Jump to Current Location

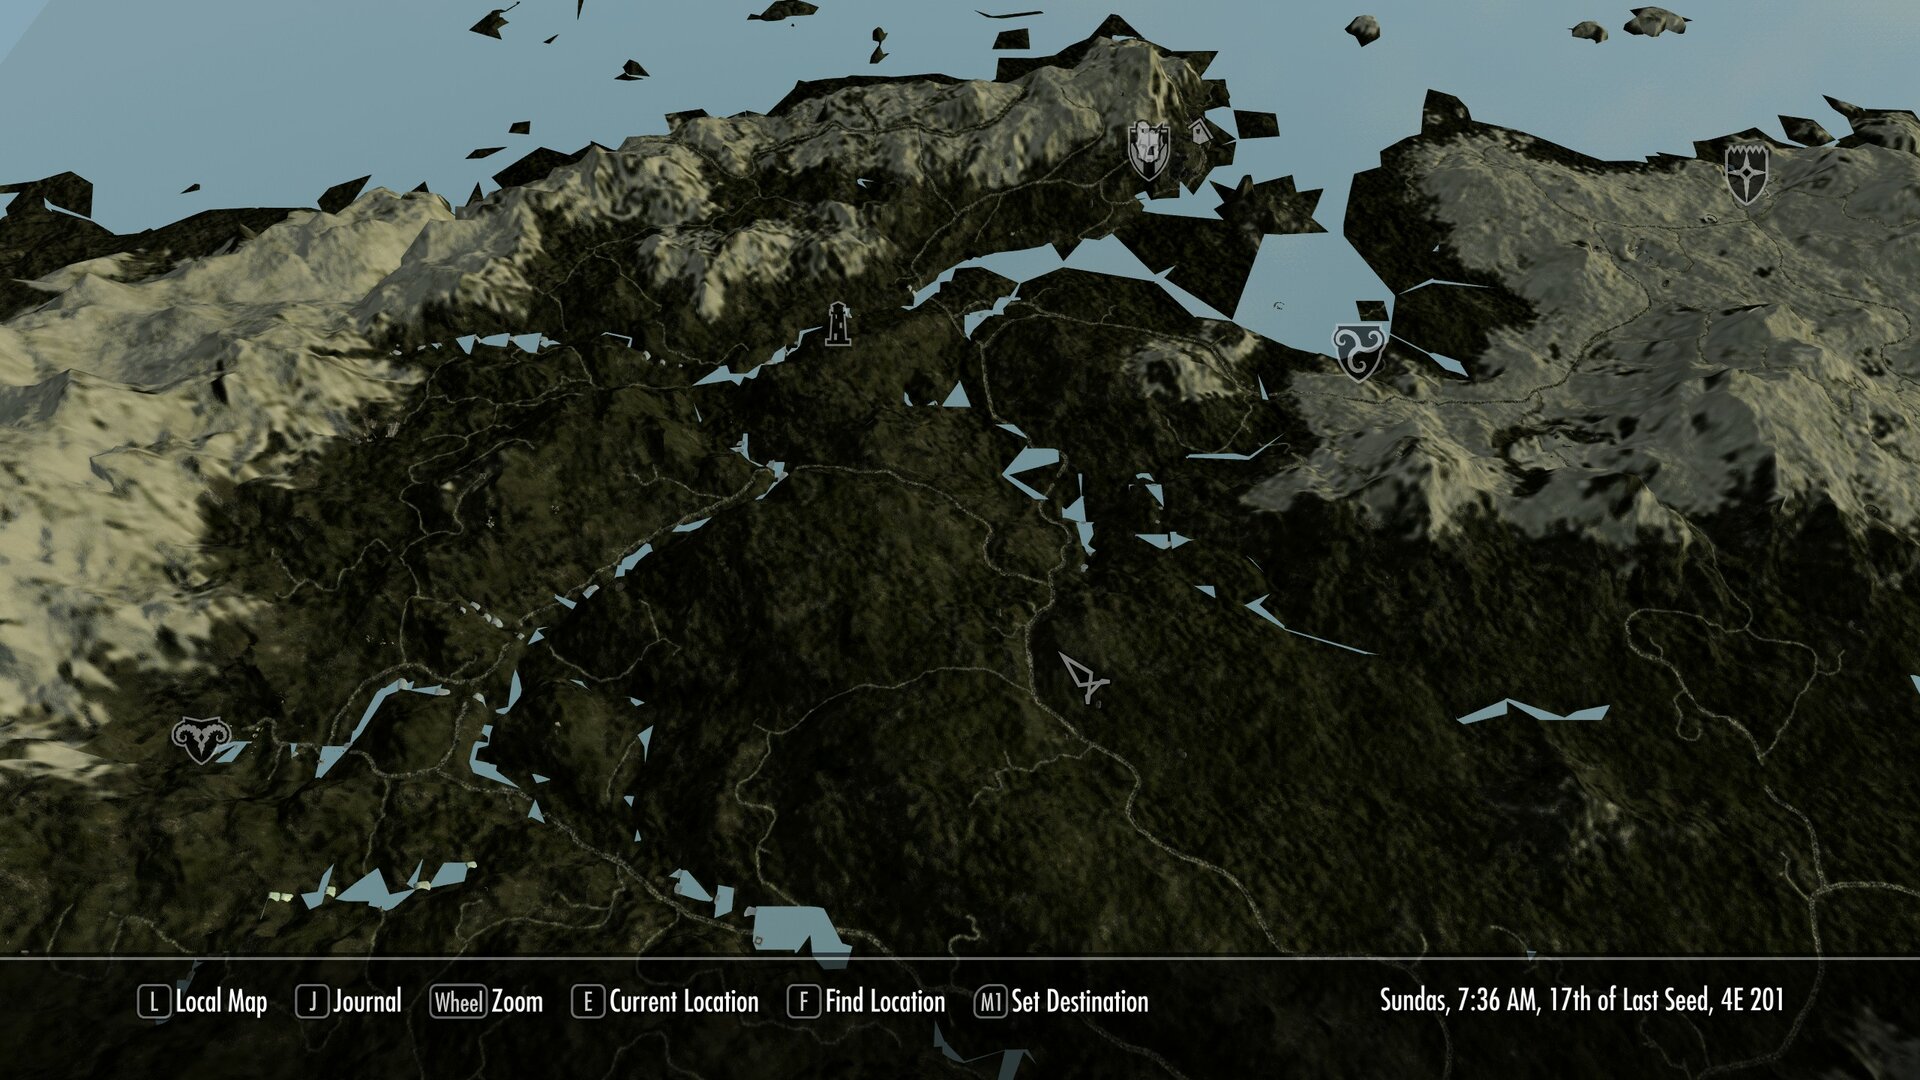pyautogui.click(x=665, y=1001)
